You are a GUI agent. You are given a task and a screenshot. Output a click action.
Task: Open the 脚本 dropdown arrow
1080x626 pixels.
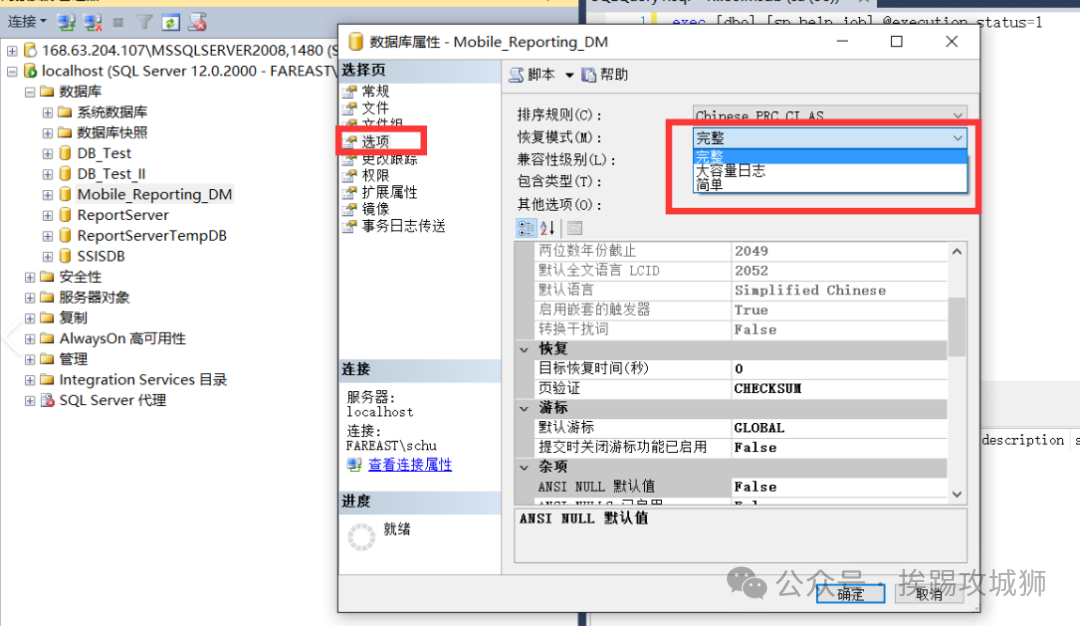[x=569, y=75]
